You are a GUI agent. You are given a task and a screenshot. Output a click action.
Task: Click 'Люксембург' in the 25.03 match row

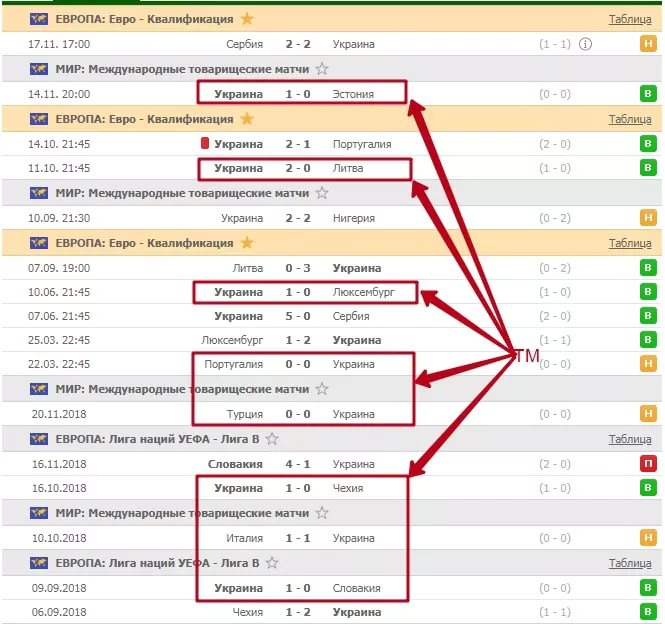232,340
